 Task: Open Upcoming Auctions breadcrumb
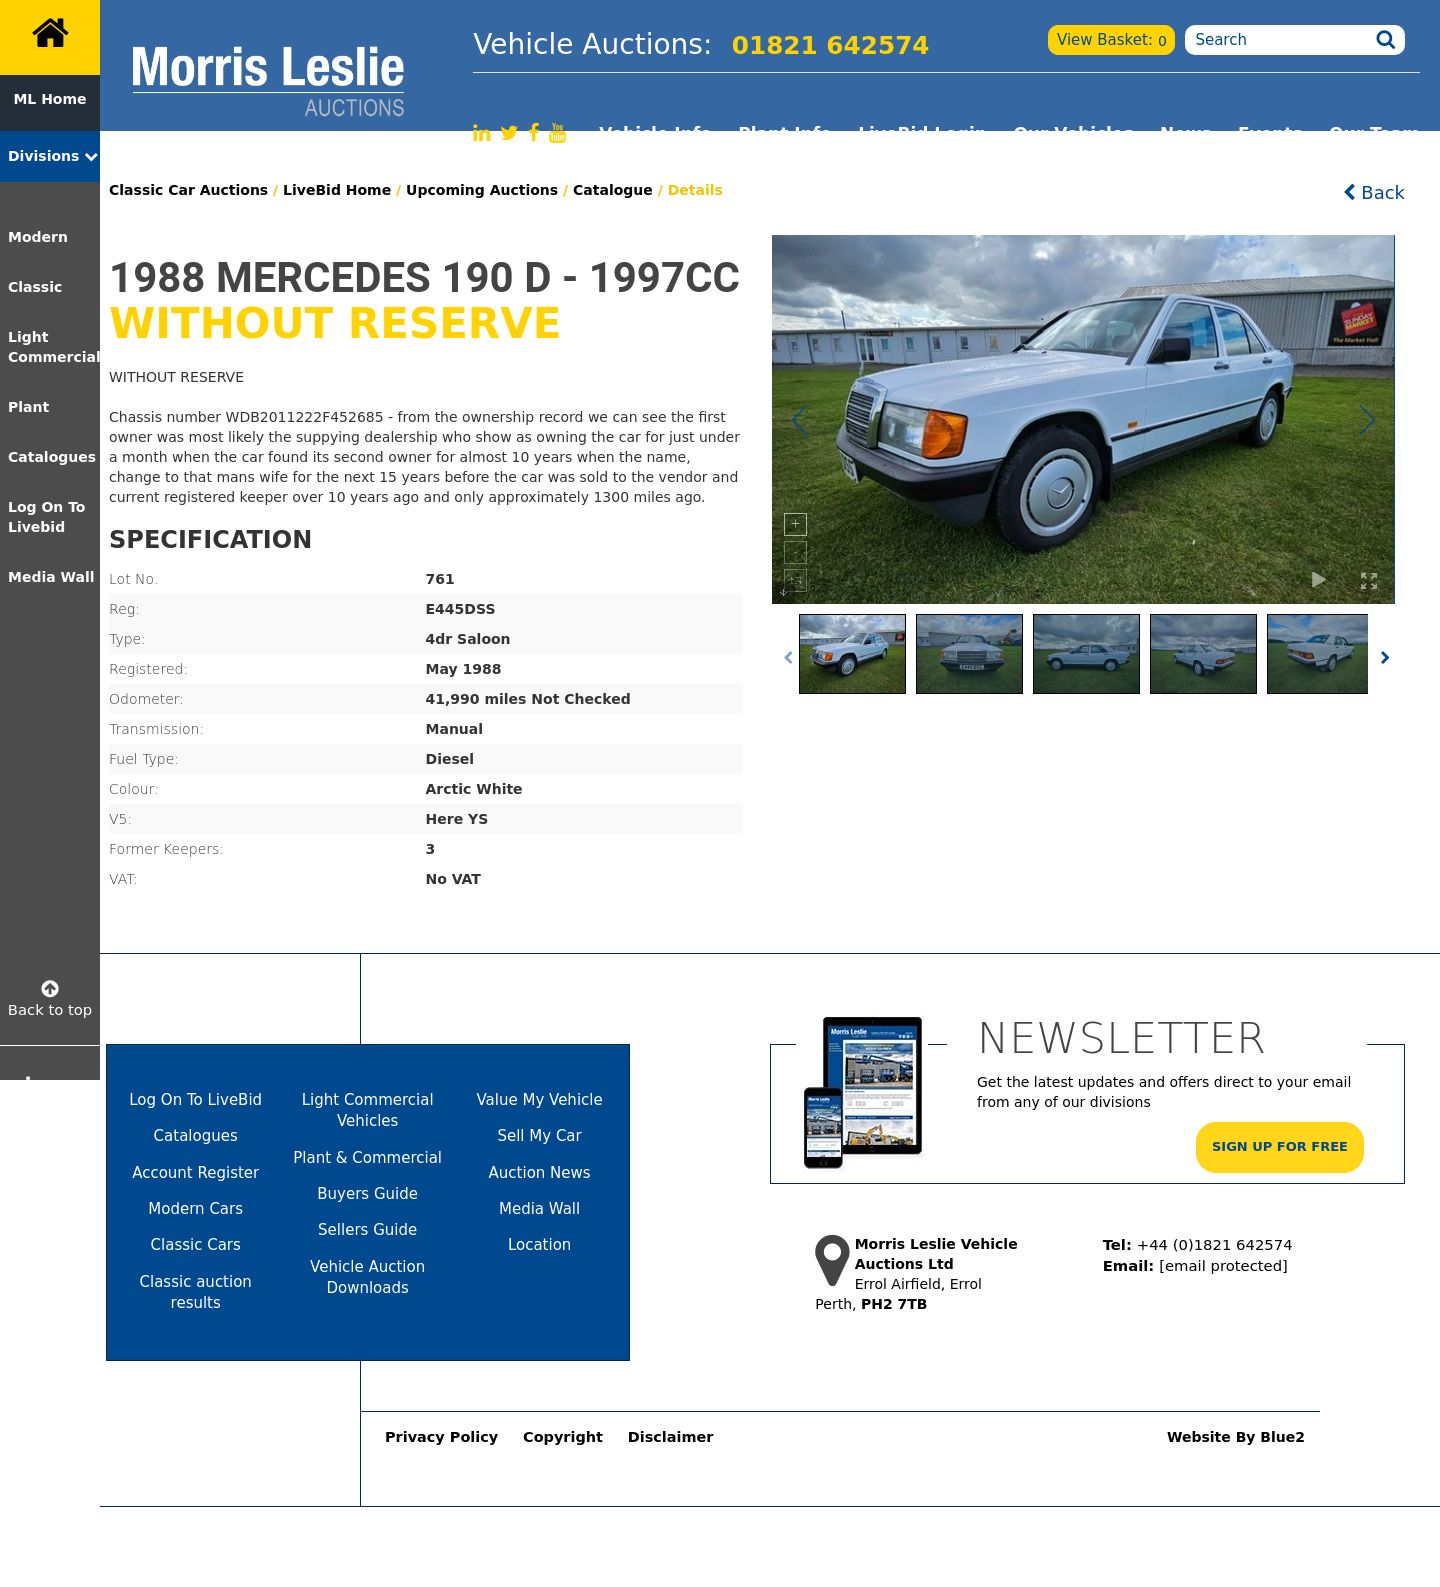482,190
